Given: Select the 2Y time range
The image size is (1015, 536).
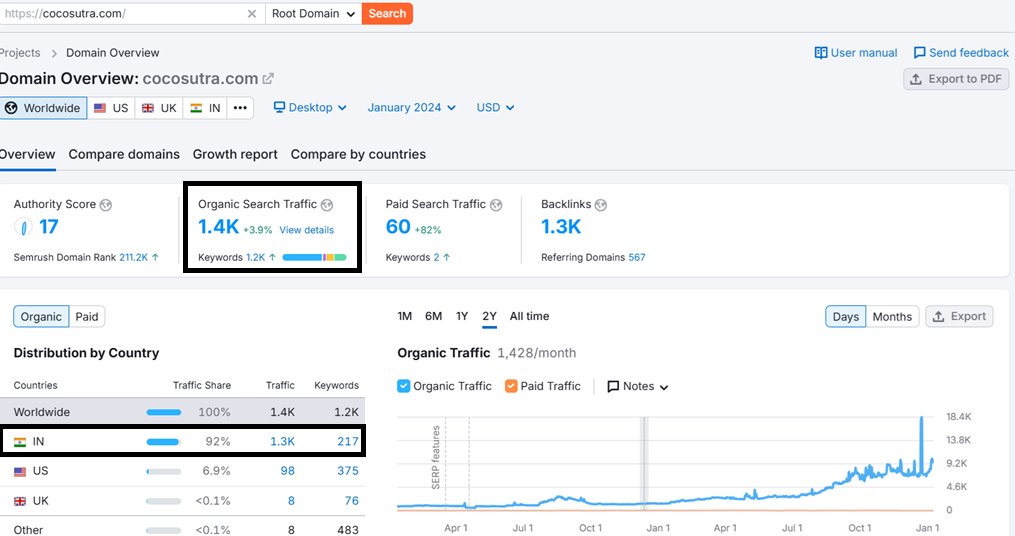Looking at the screenshot, I should 489,316.
